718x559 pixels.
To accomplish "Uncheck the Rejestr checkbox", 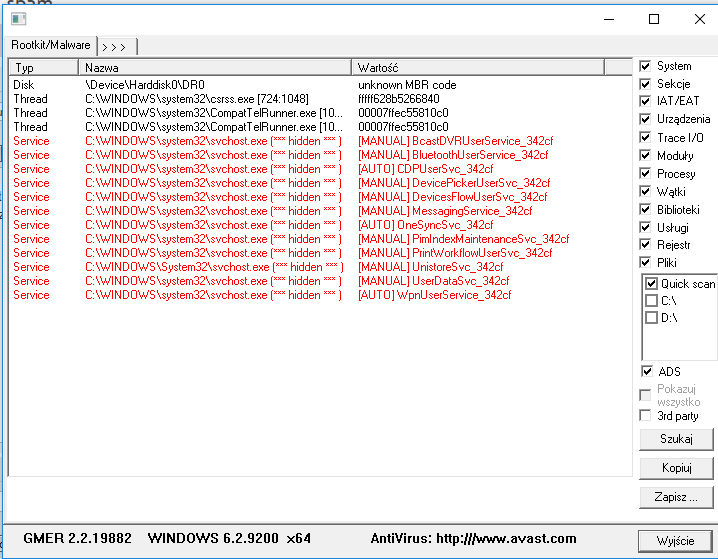I will click(x=646, y=245).
